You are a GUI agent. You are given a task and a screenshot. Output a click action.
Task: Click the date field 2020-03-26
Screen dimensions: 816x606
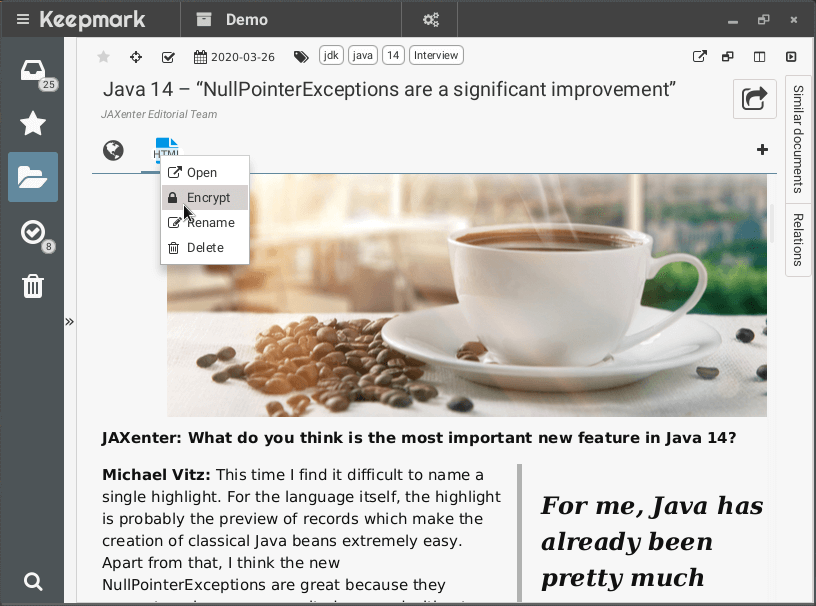(237, 57)
